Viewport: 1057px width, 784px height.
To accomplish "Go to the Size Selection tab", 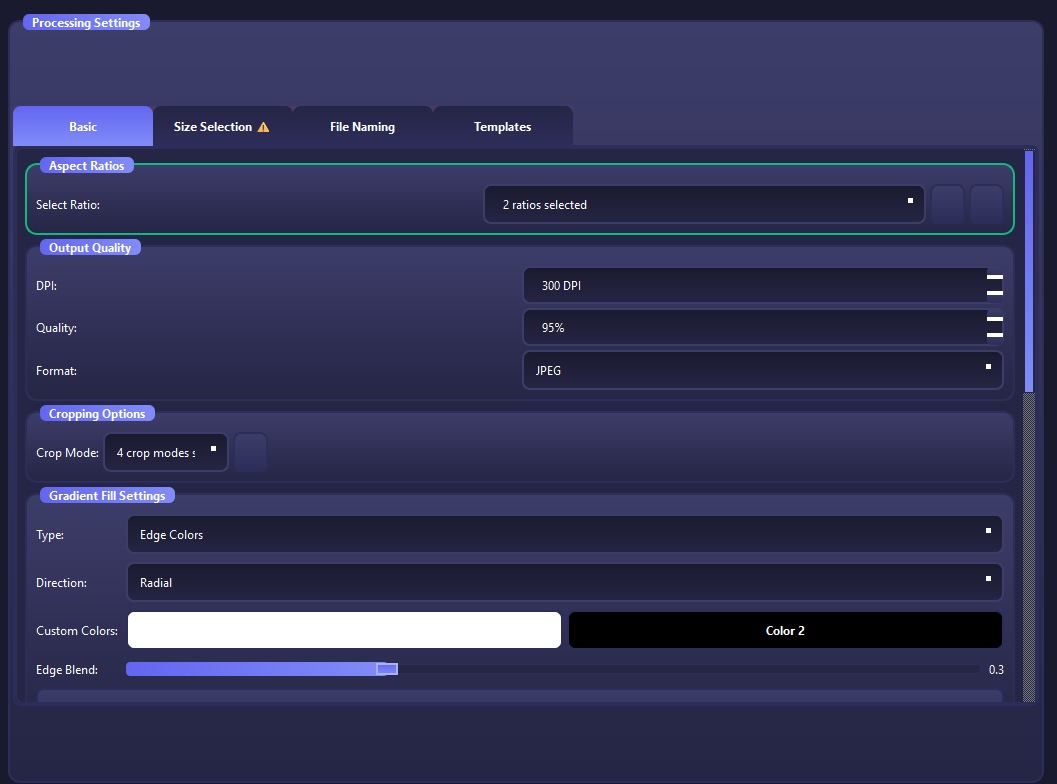I will pos(213,127).
